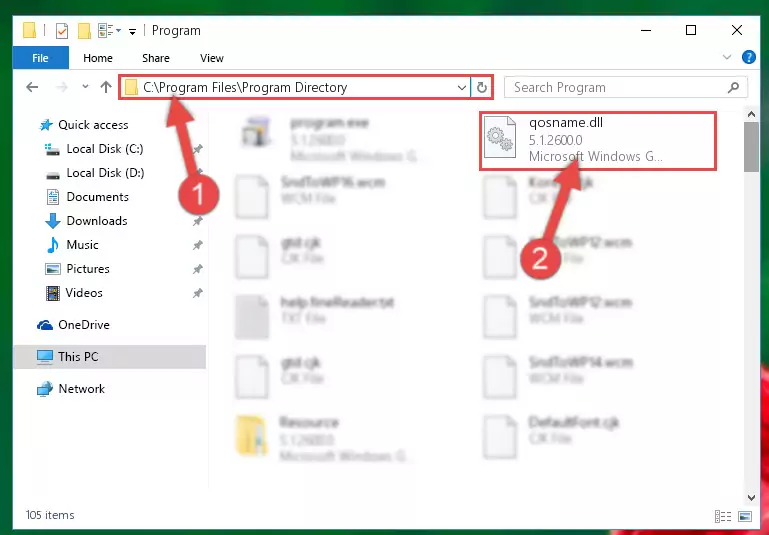769x535 pixels.
Task: Select the DefaultFont.cjk file
Action: tap(553, 436)
